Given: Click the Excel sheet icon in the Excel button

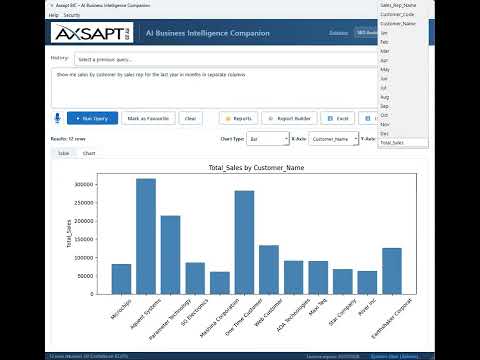Looking at the screenshot, I should (x=330, y=118).
